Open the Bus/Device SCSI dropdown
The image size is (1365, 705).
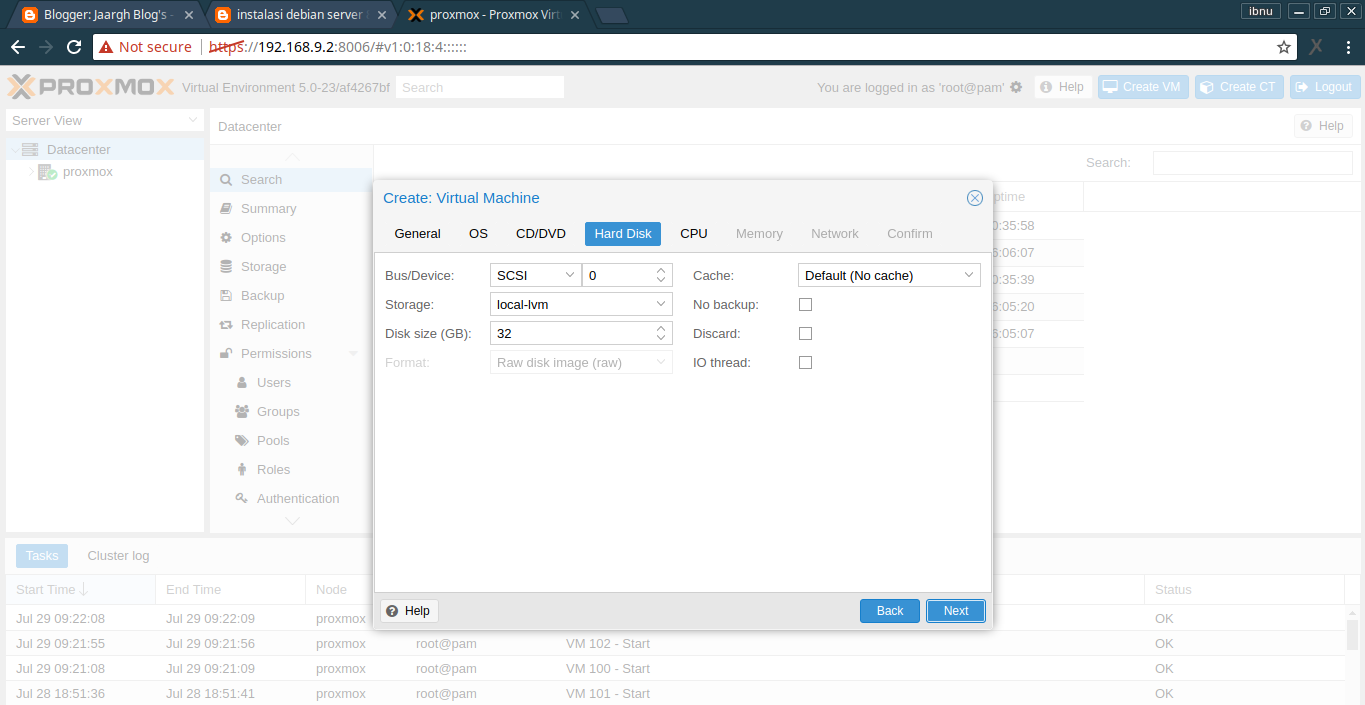569,275
